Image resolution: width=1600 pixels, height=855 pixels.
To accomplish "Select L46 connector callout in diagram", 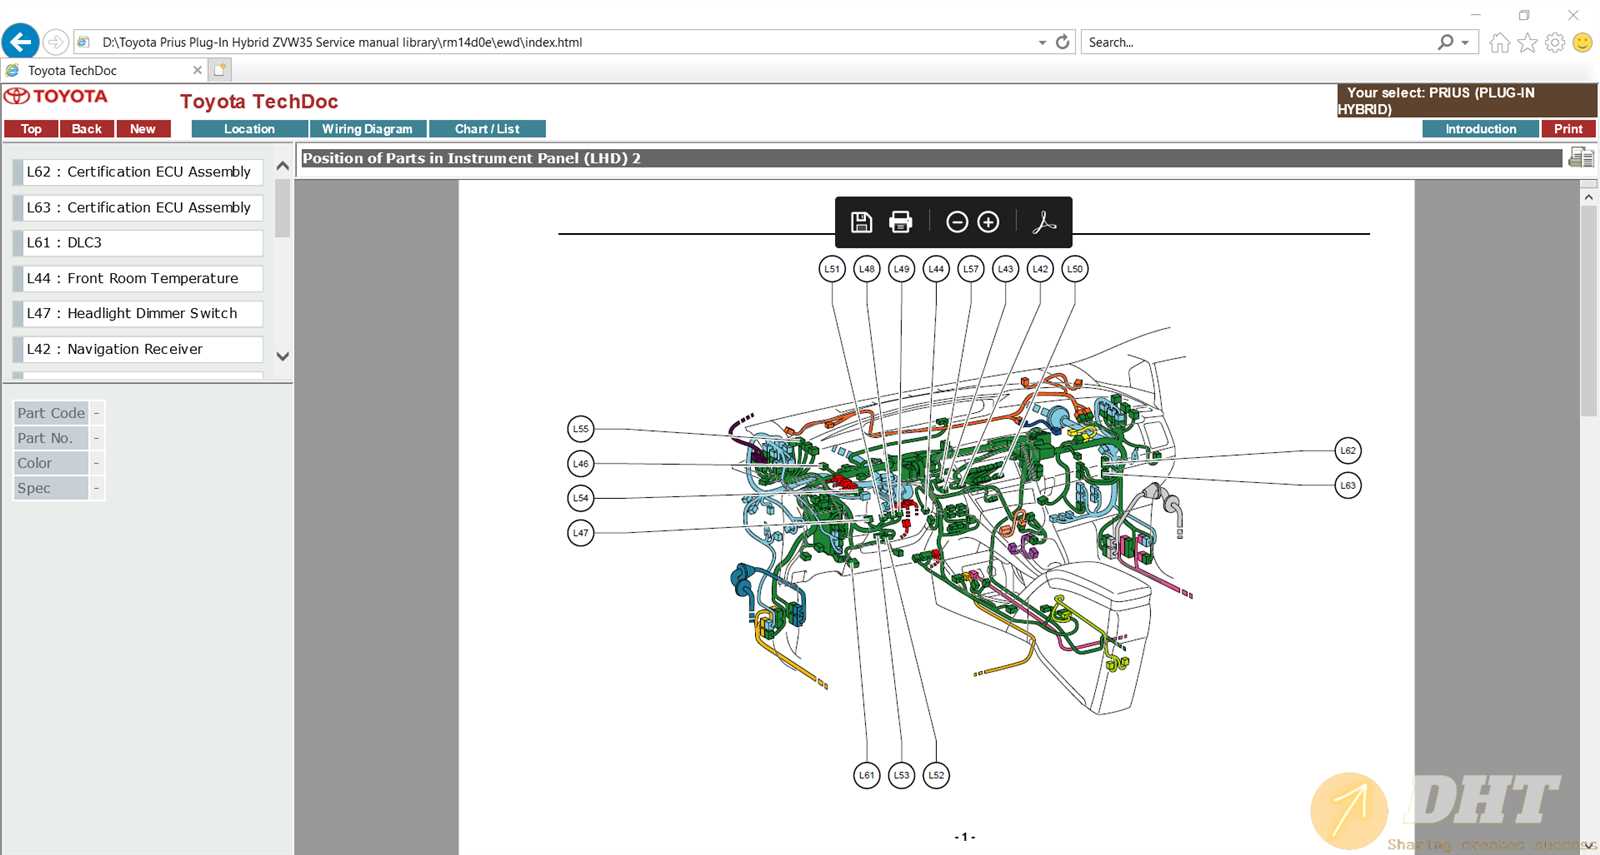I will [581, 464].
